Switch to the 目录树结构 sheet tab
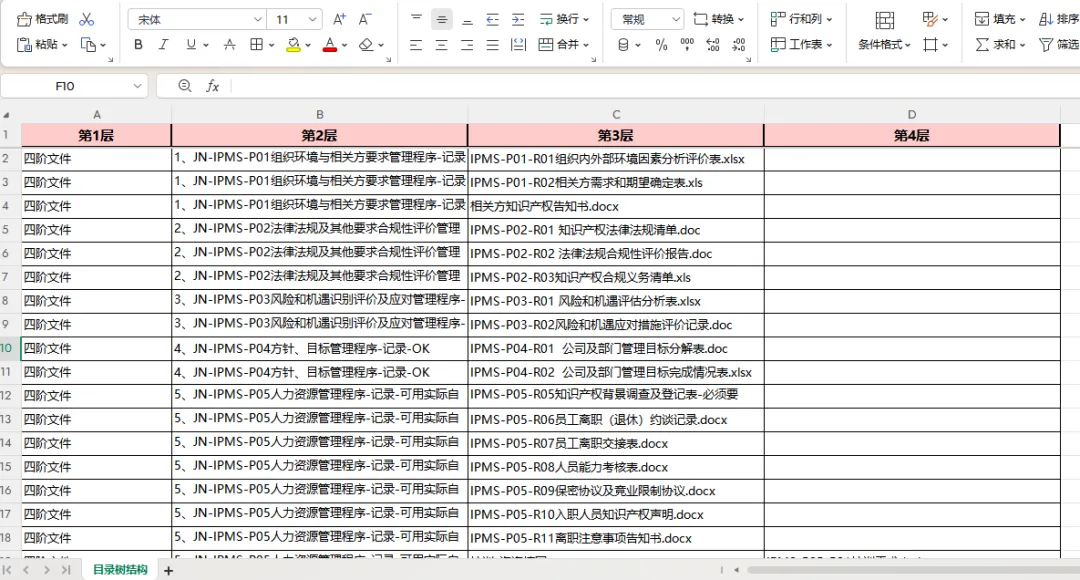This screenshot has height=580, width=1080. coord(121,570)
